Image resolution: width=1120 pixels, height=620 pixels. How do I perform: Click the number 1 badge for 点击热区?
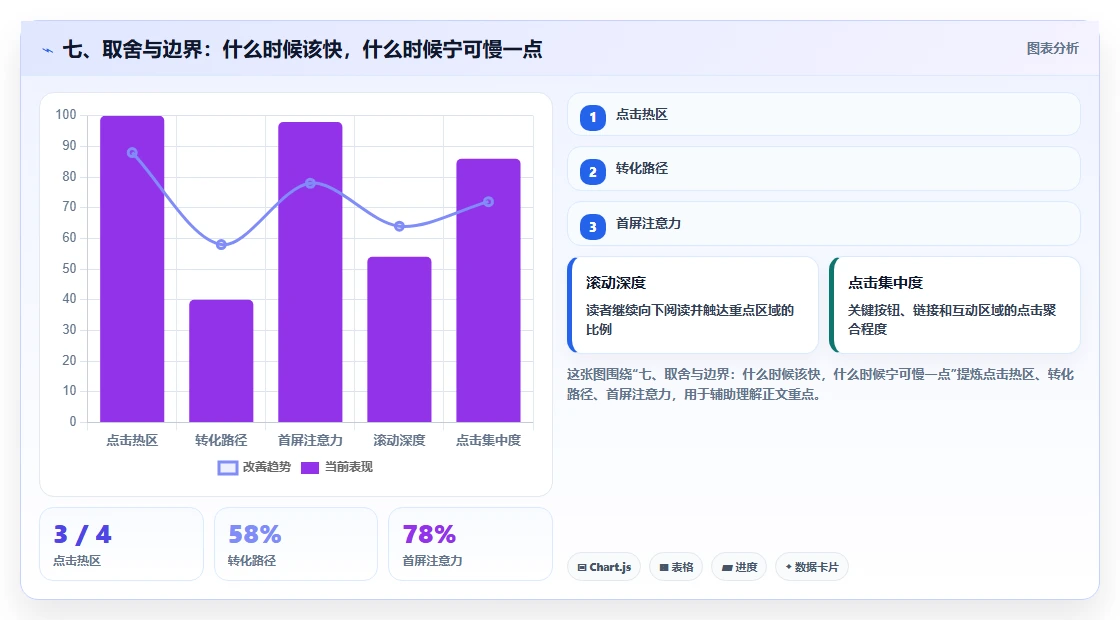tap(592, 117)
